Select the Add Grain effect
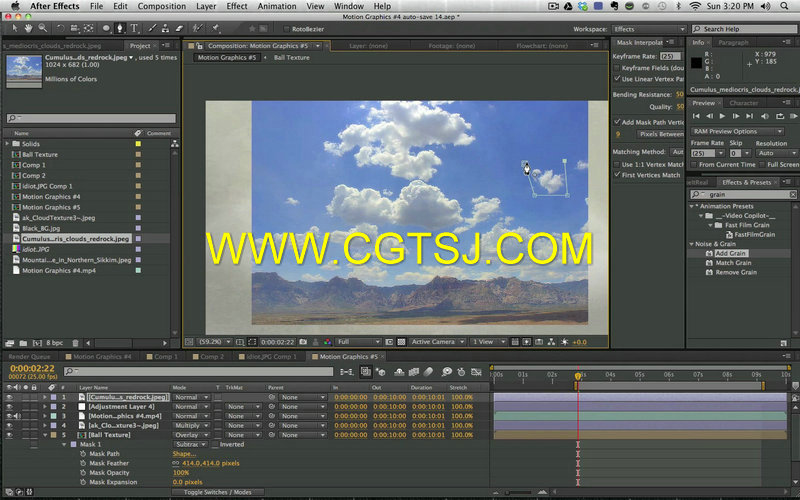Image resolution: width=800 pixels, height=500 pixels. pyautogui.click(x=731, y=253)
